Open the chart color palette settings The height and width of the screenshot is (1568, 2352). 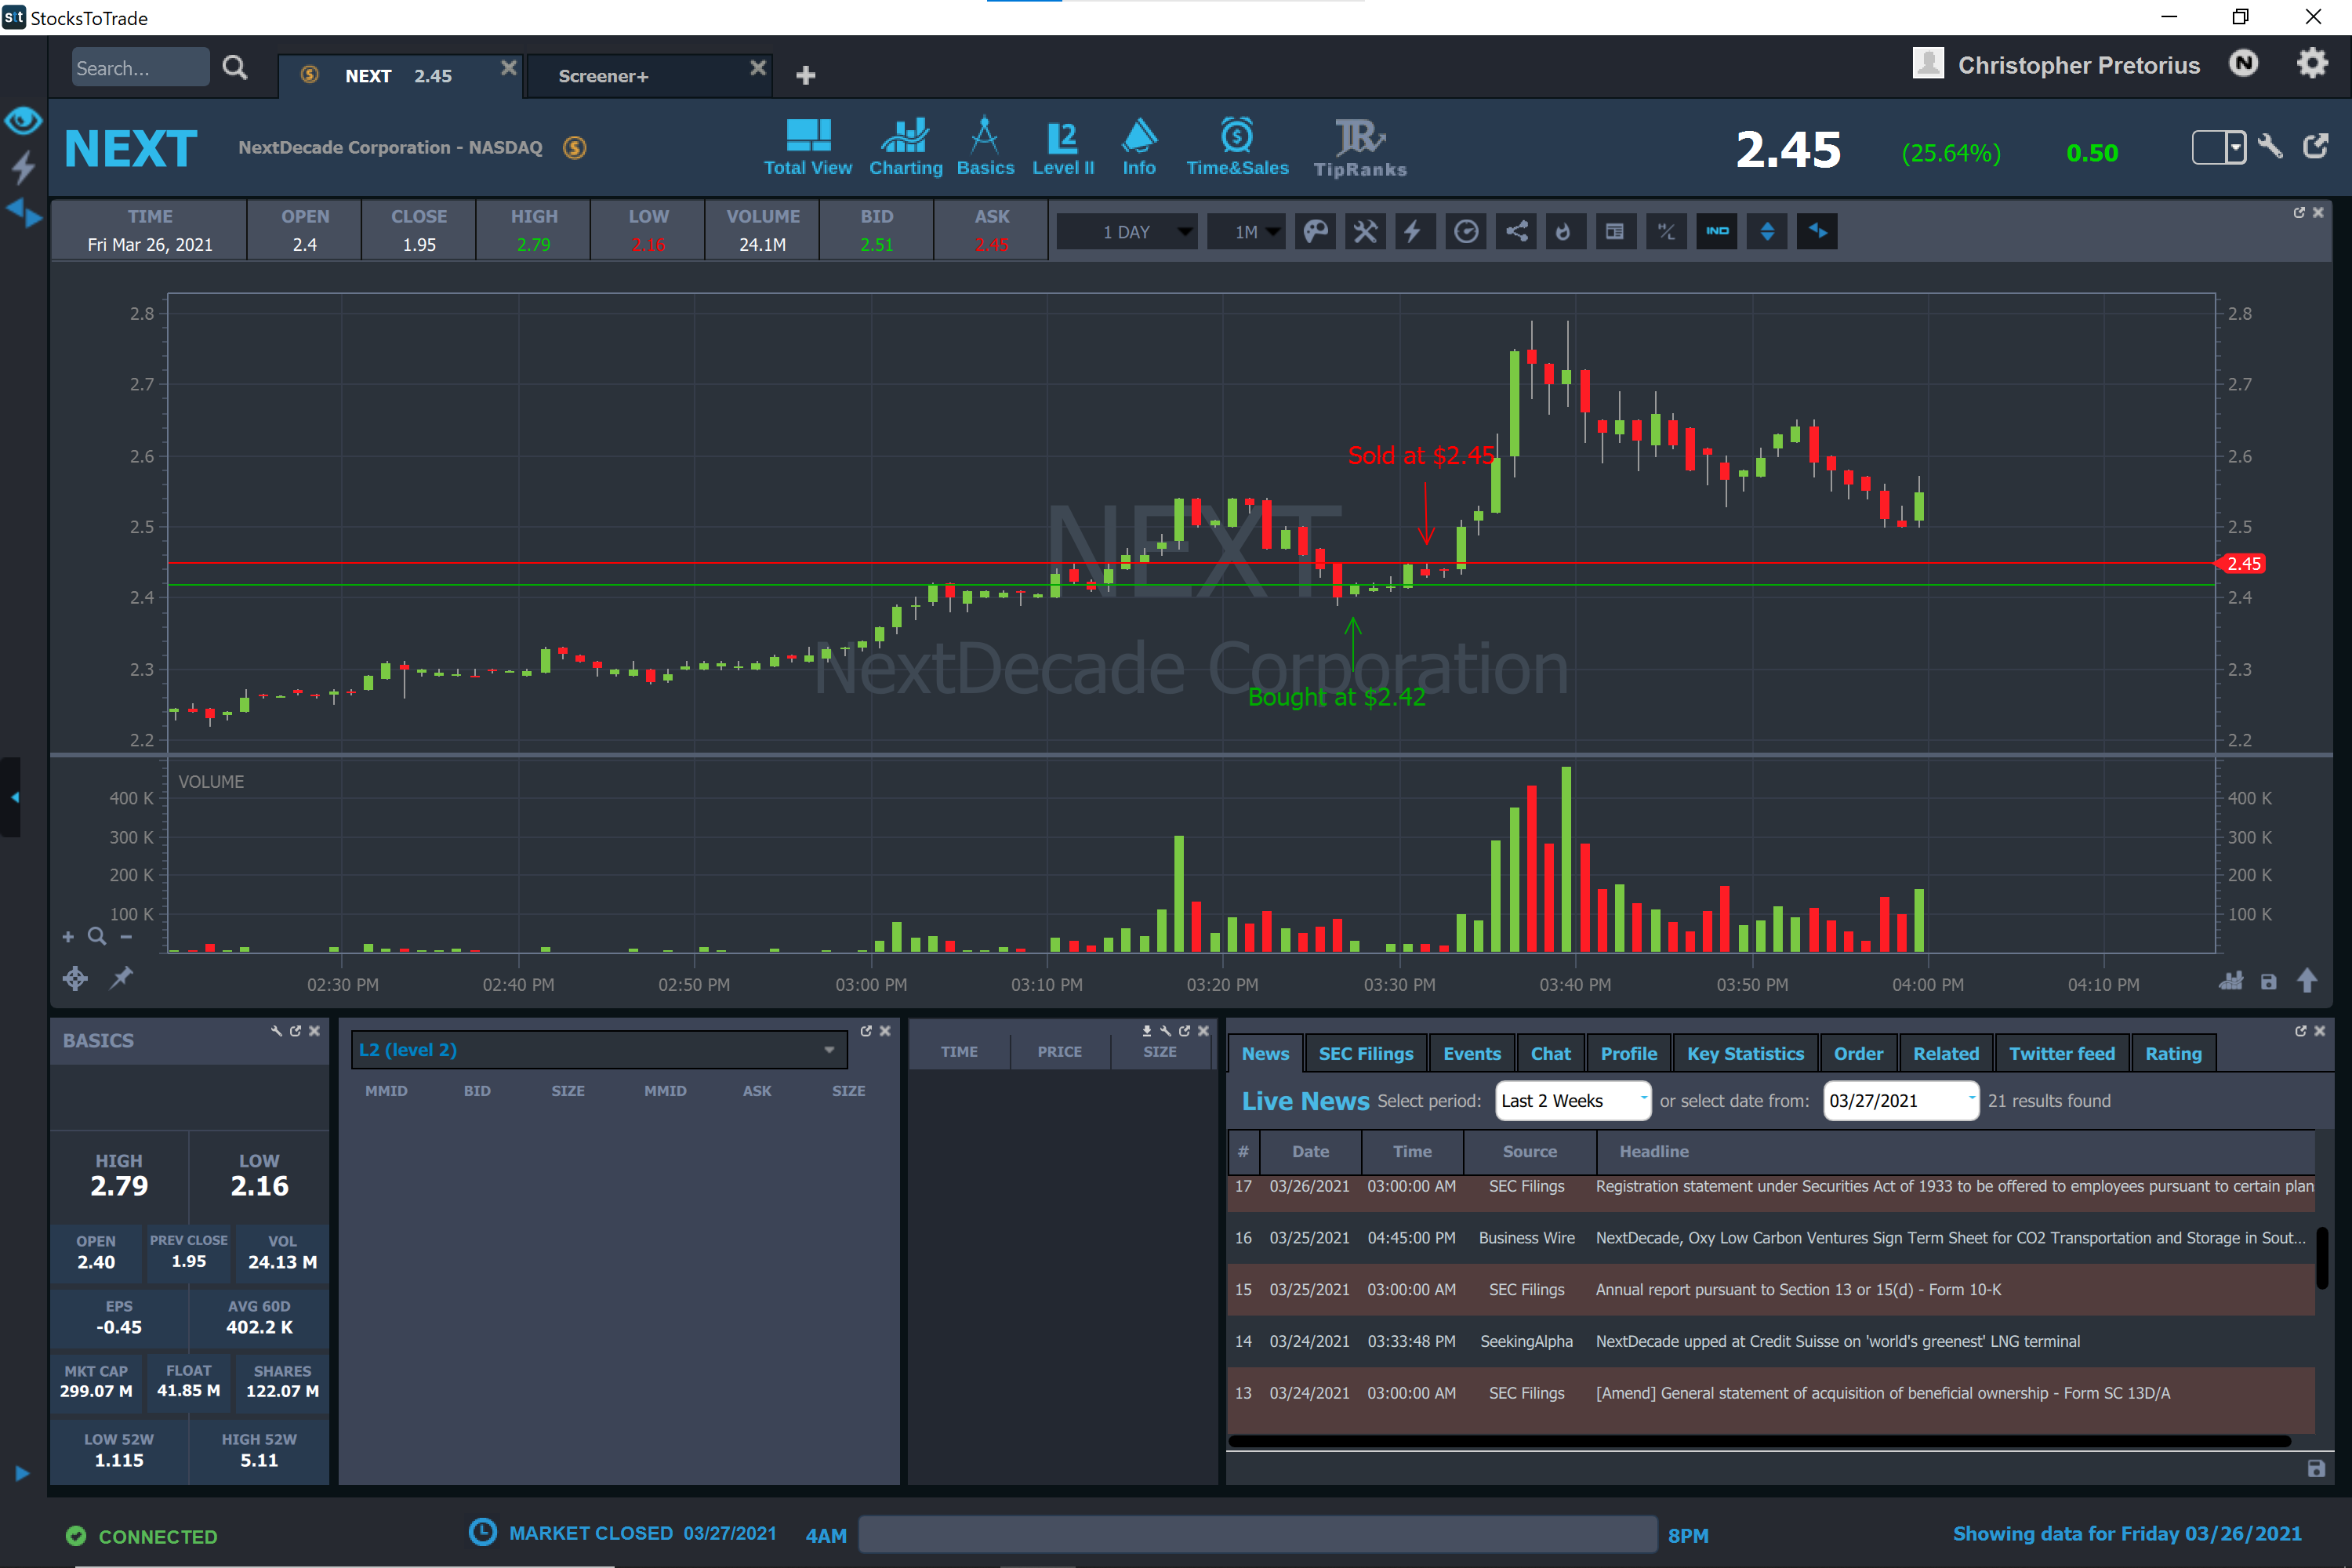pyautogui.click(x=1315, y=232)
